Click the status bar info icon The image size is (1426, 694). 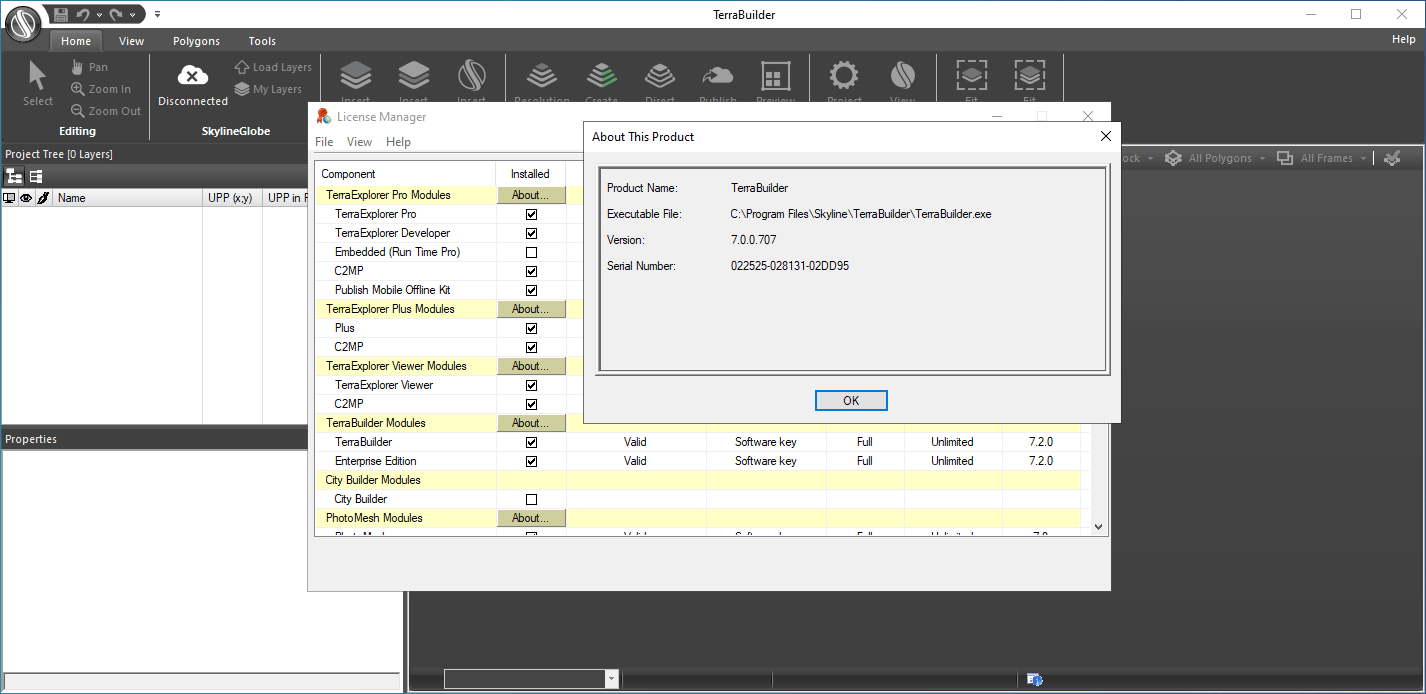(x=1034, y=680)
